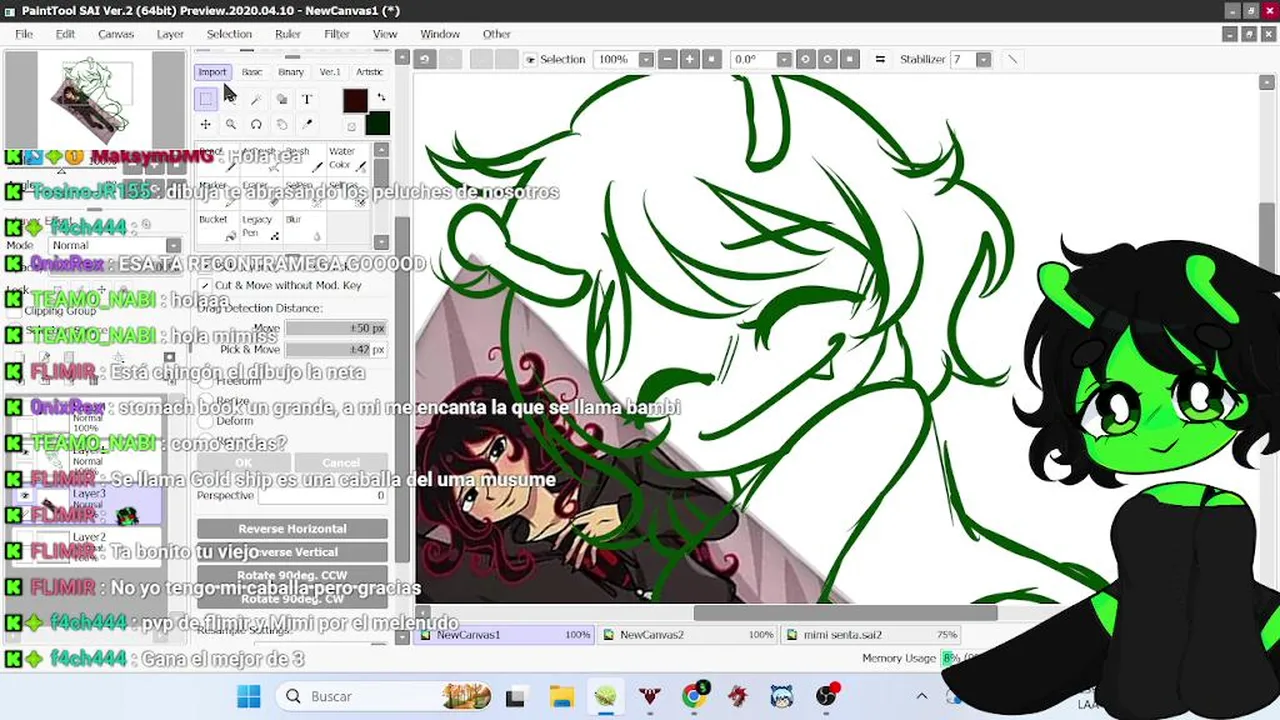
Task: Toggle transparent color icon near swatches
Action: click(x=351, y=126)
